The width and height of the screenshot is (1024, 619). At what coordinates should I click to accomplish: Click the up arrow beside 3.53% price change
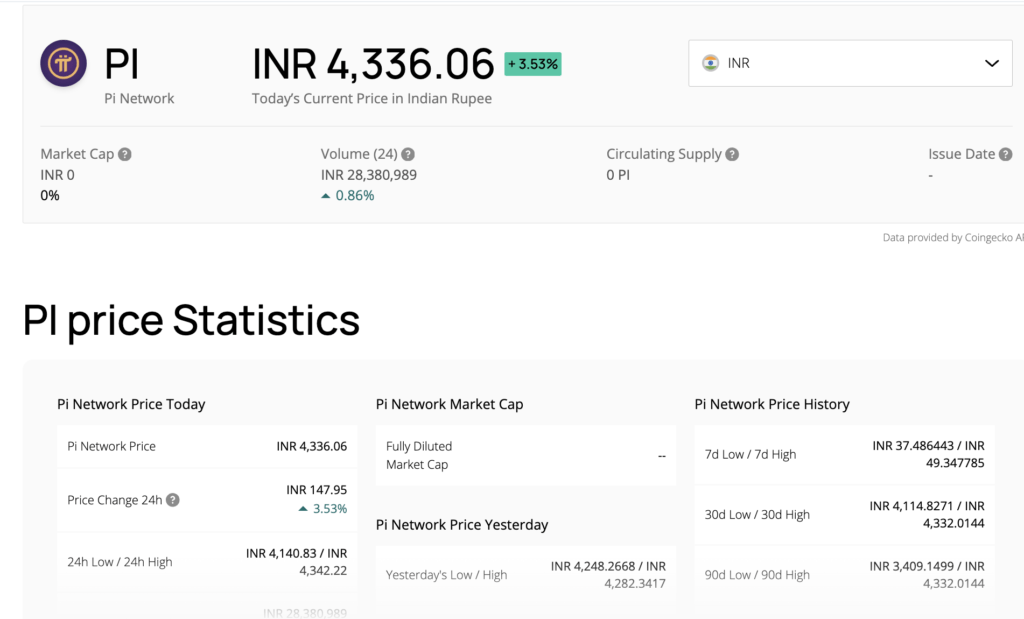point(303,509)
